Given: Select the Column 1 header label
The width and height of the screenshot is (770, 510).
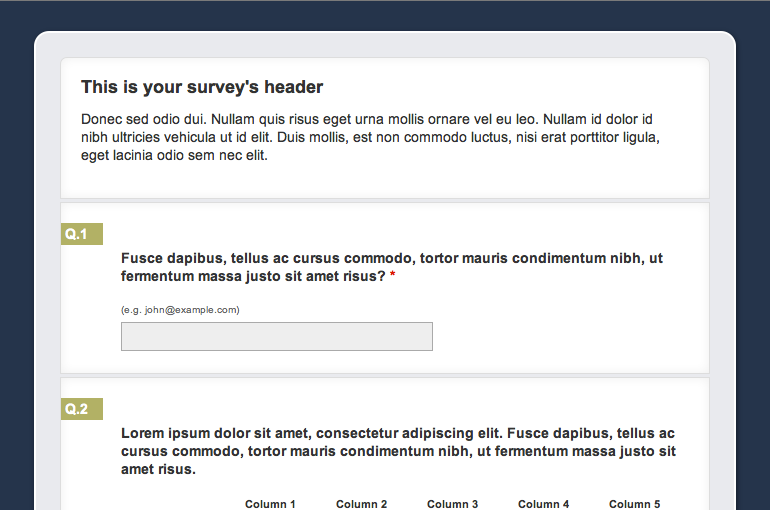Looking at the screenshot, I should [270, 504].
